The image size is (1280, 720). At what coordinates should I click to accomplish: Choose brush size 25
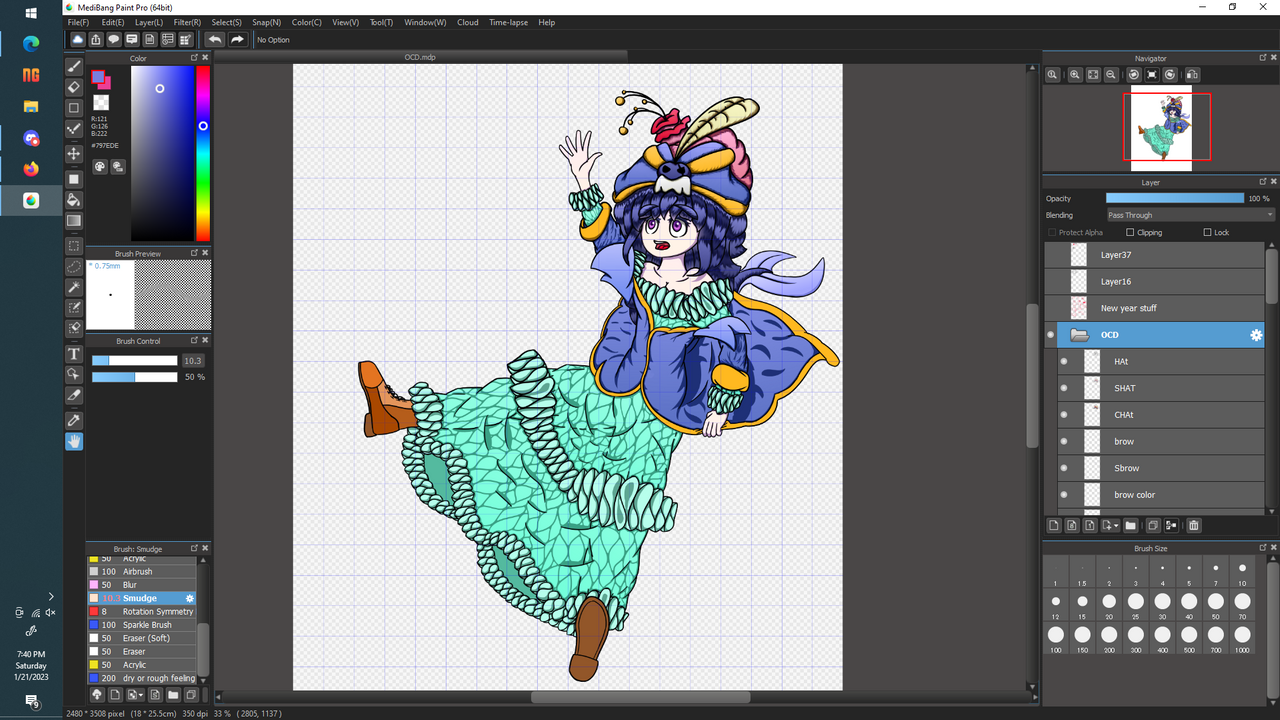click(x=1136, y=606)
